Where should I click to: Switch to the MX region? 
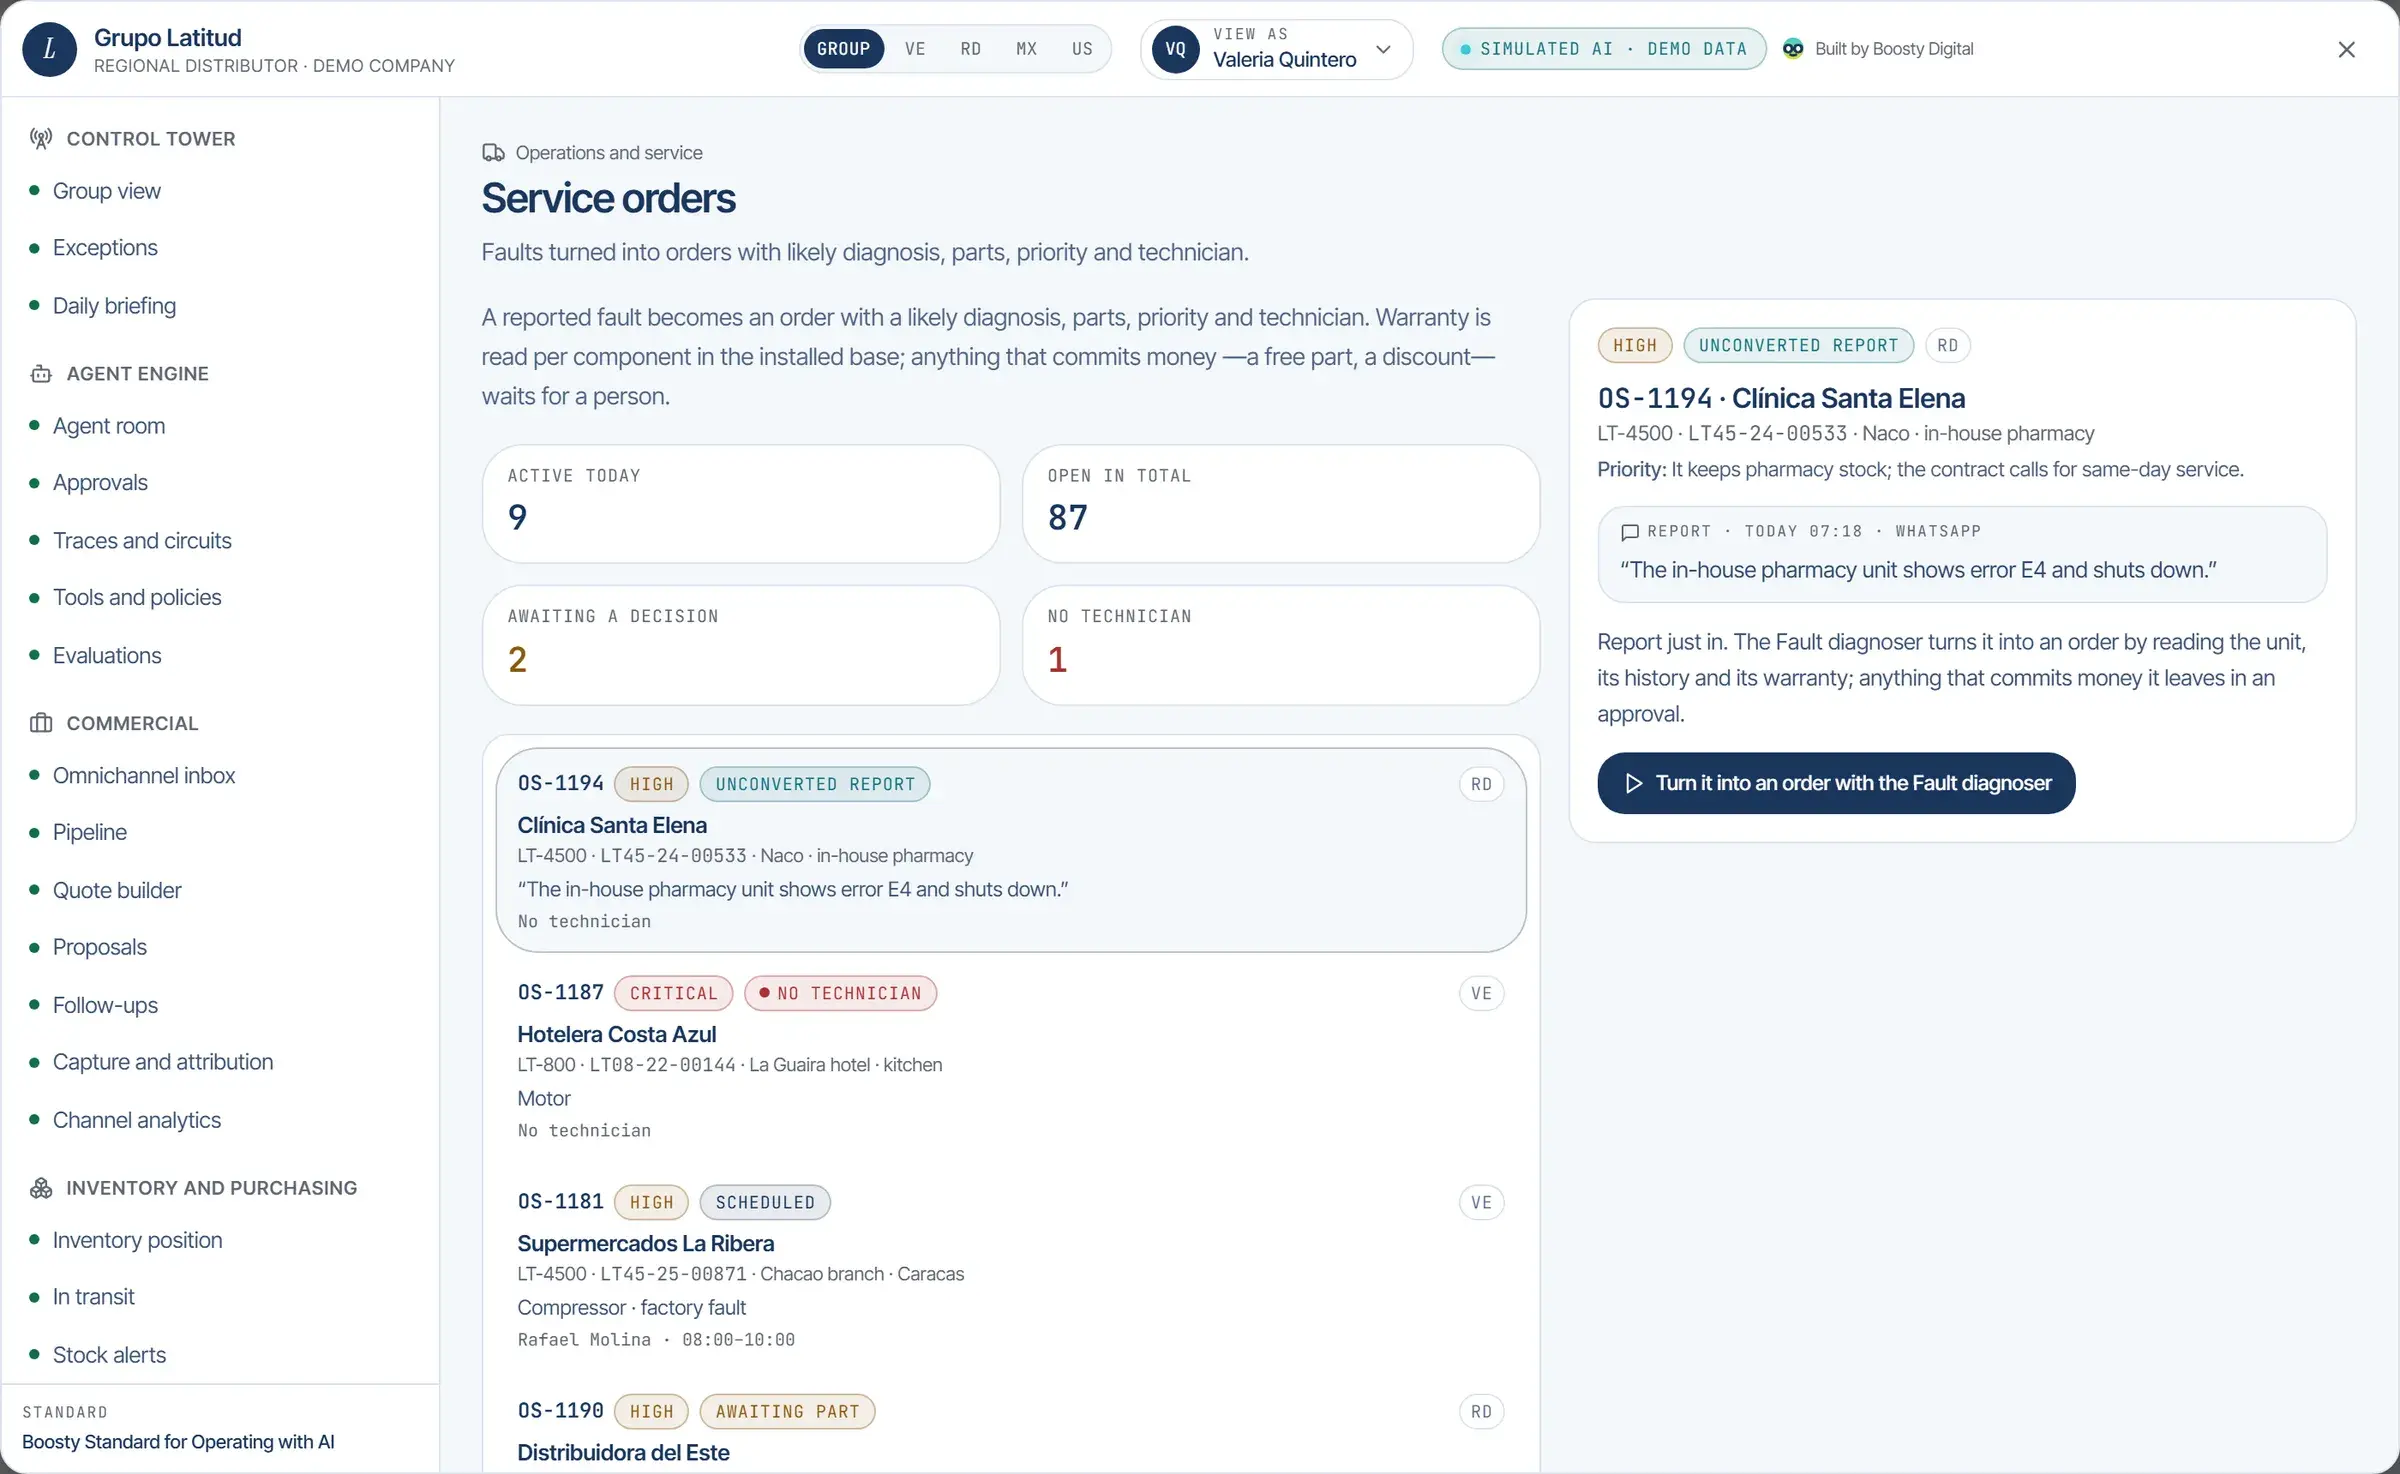coord(1027,49)
